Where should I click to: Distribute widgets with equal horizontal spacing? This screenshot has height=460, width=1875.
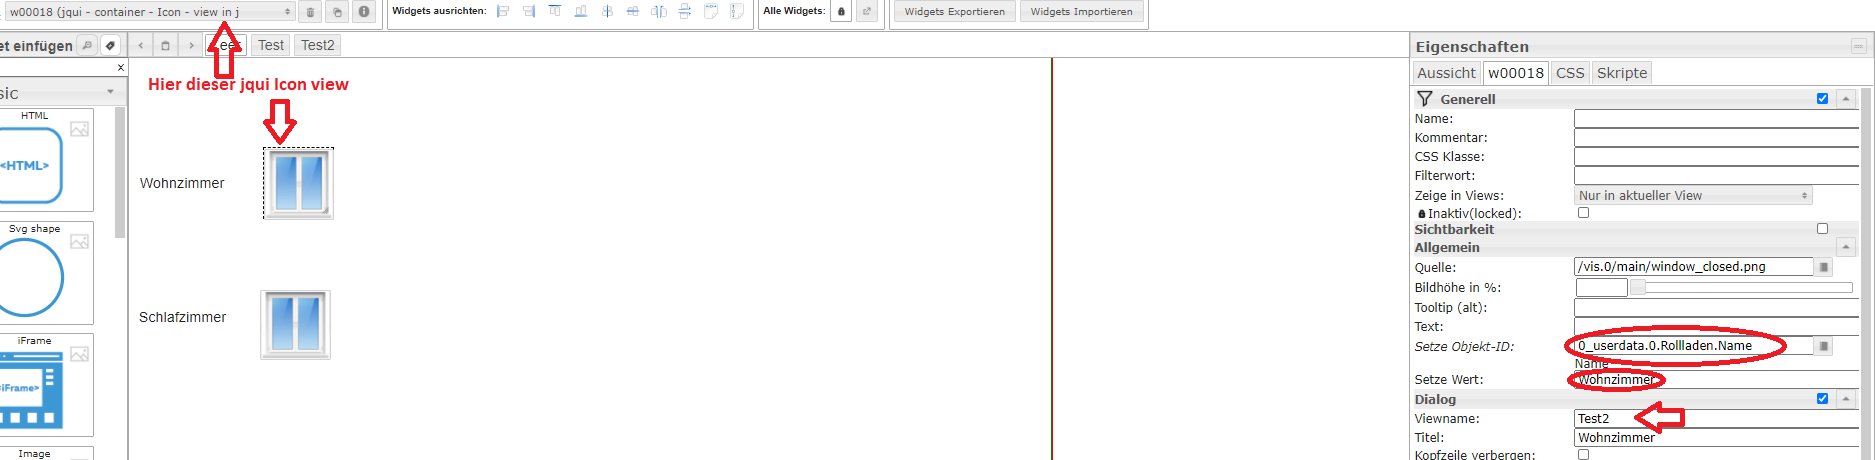click(659, 11)
